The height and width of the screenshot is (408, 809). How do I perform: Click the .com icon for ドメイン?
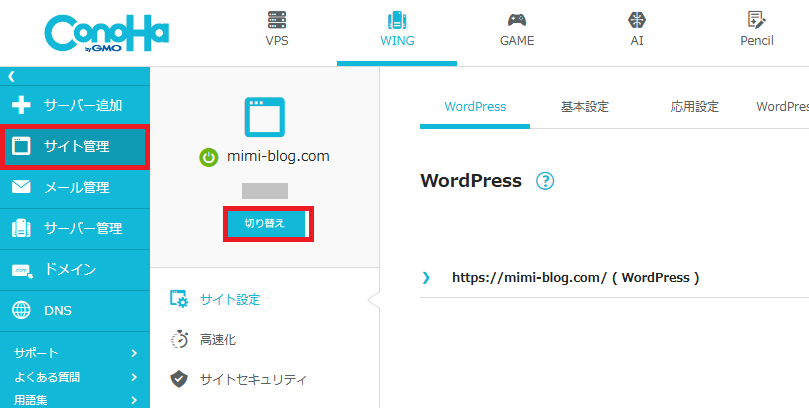pos(22,270)
